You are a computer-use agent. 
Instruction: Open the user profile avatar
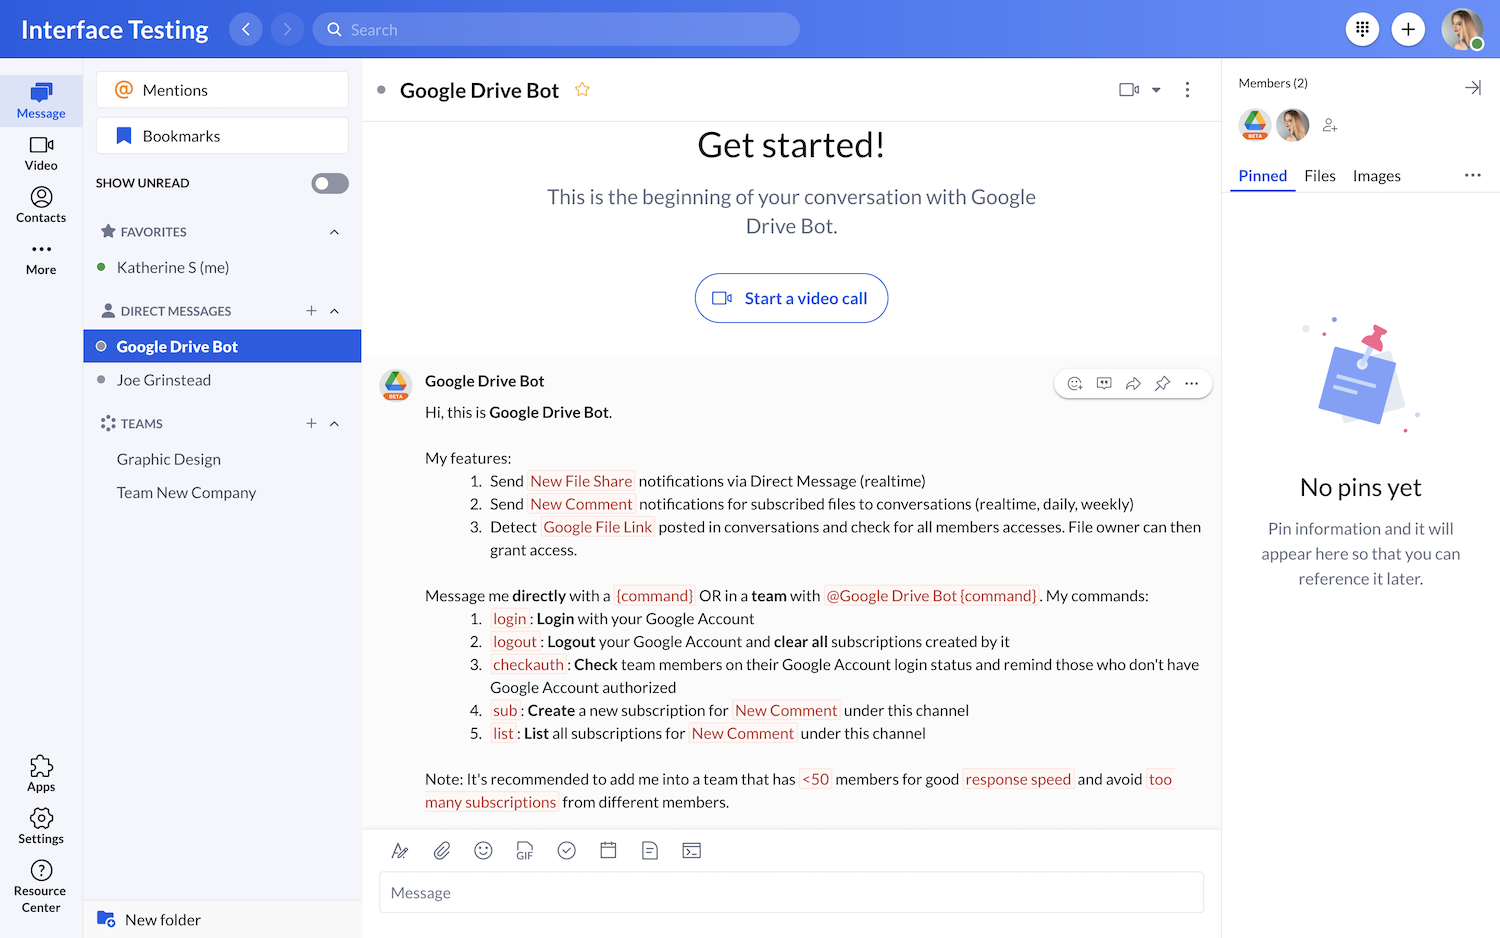point(1462,29)
